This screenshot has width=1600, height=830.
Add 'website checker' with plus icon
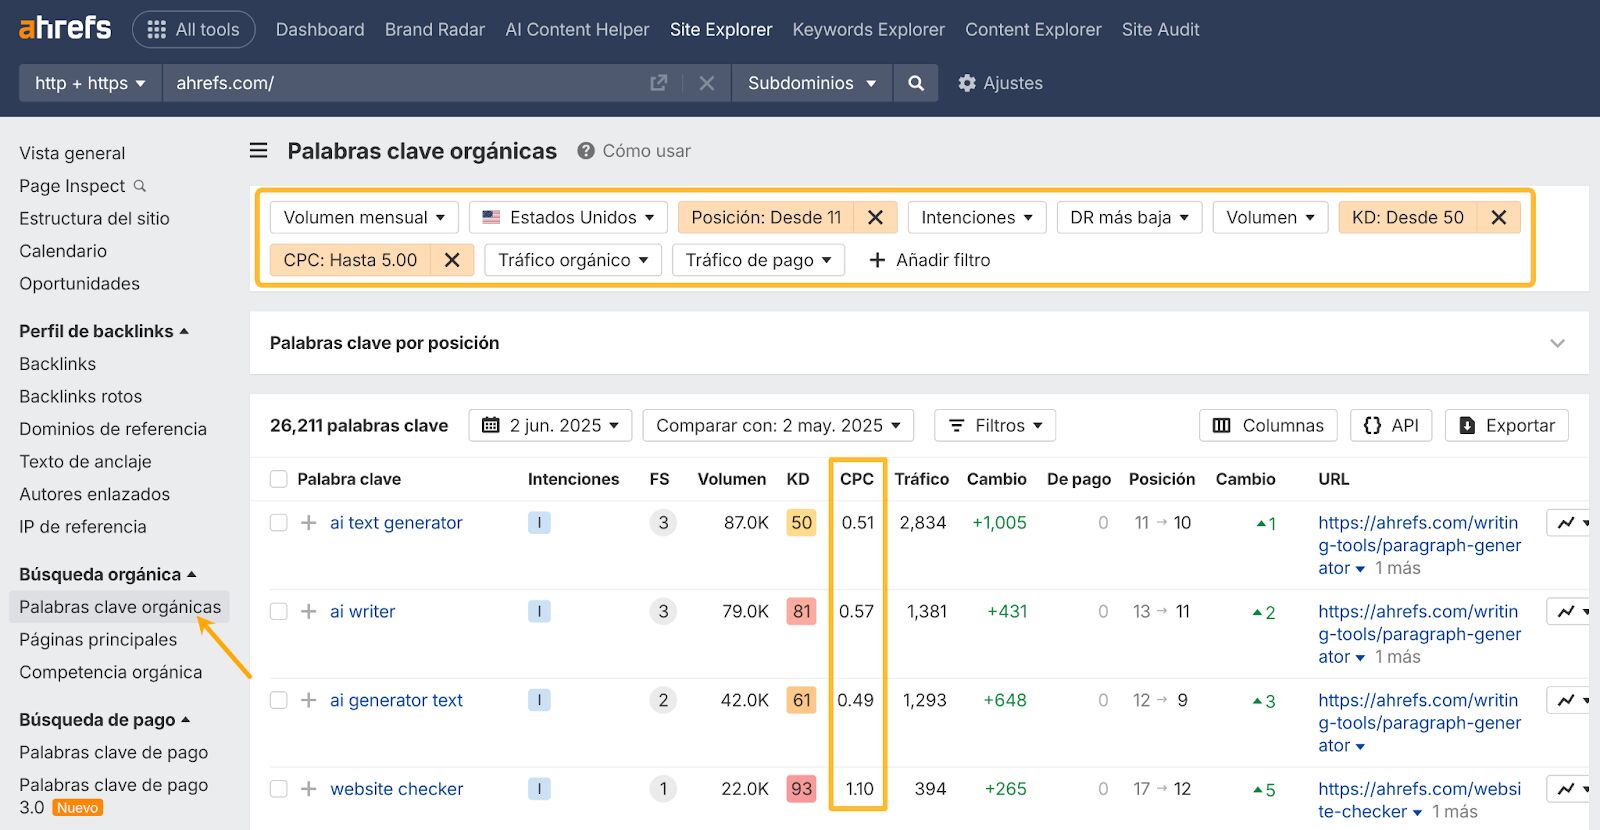click(x=309, y=790)
